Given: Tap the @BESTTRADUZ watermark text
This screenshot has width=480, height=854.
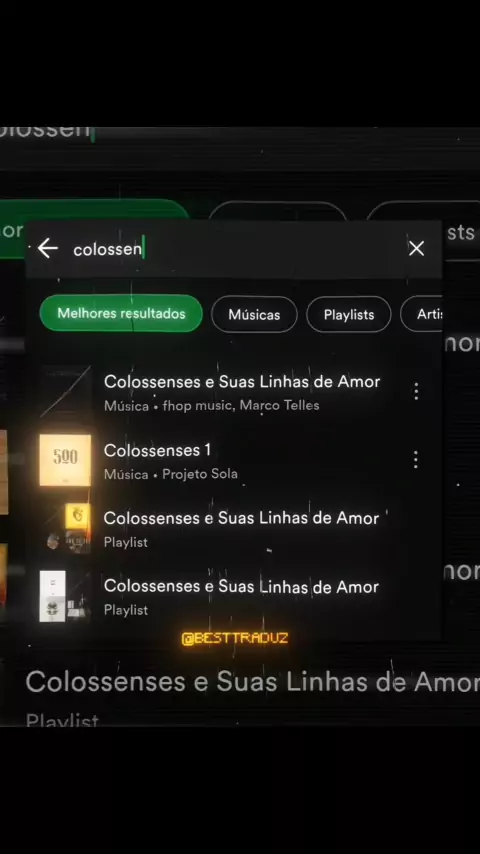Looking at the screenshot, I should pos(235,638).
